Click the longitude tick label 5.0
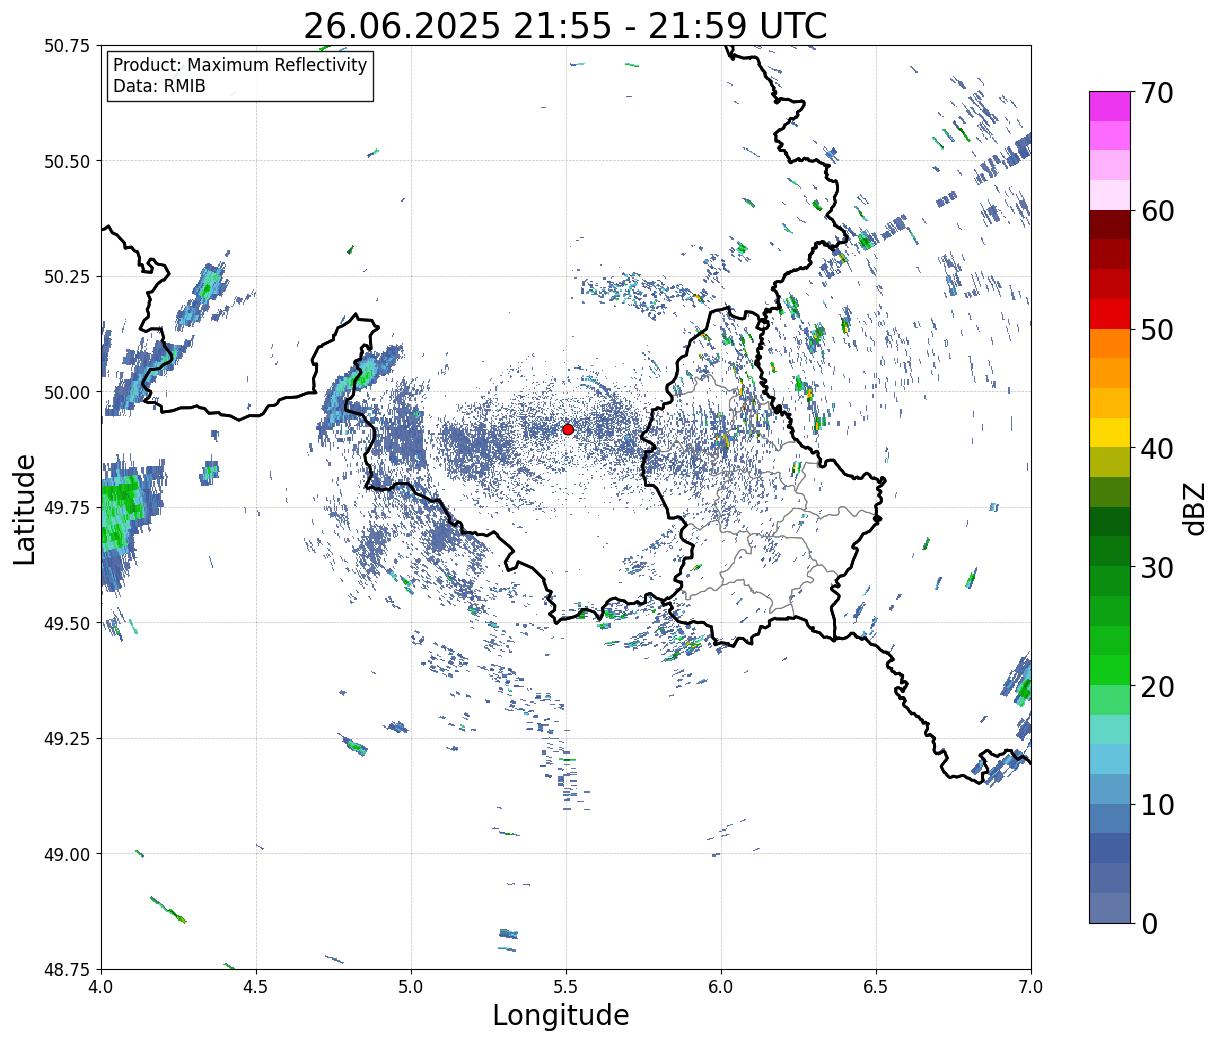Viewport: 1219px width, 1040px height. click(x=411, y=987)
